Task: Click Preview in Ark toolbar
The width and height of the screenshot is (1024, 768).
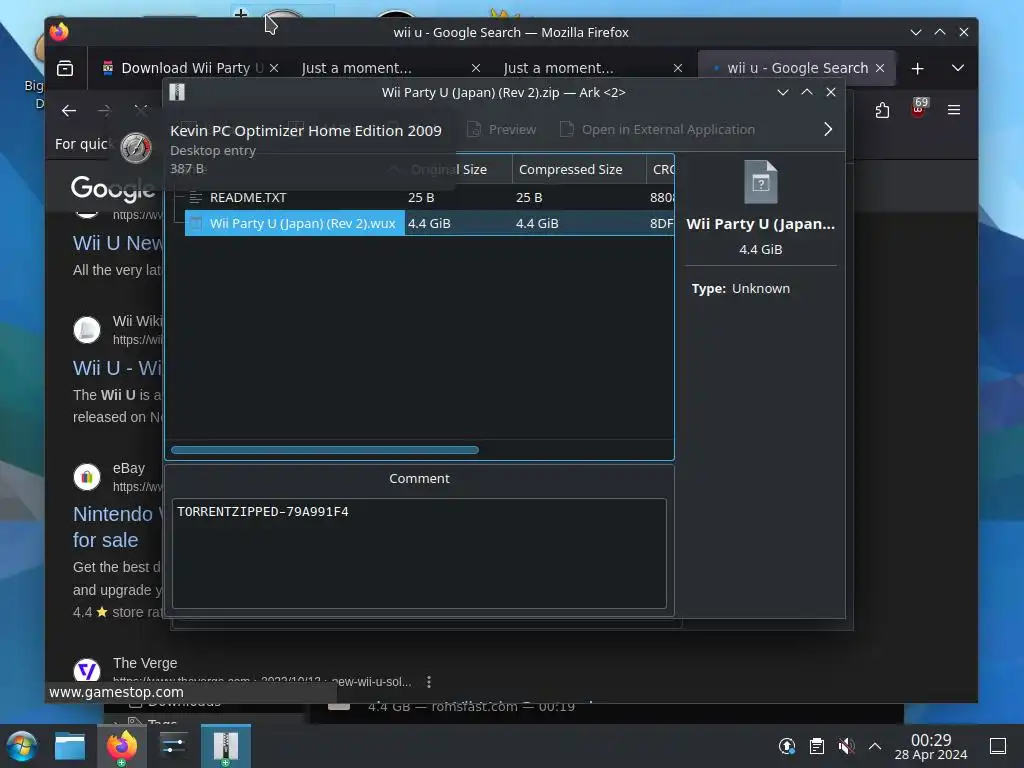Action: 502,129
